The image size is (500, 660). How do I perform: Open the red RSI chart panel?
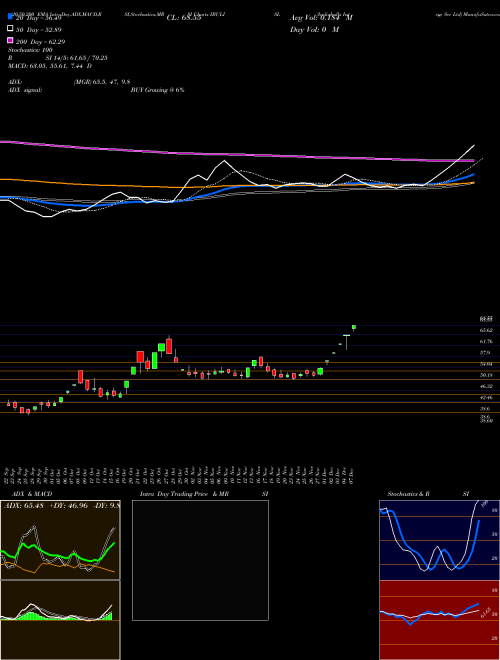click(439, 620)
